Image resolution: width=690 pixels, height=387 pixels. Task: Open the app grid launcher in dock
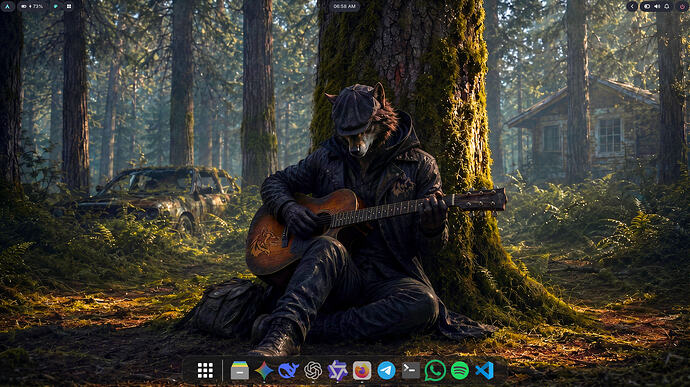pyautogui.click(x=205, y=370)
